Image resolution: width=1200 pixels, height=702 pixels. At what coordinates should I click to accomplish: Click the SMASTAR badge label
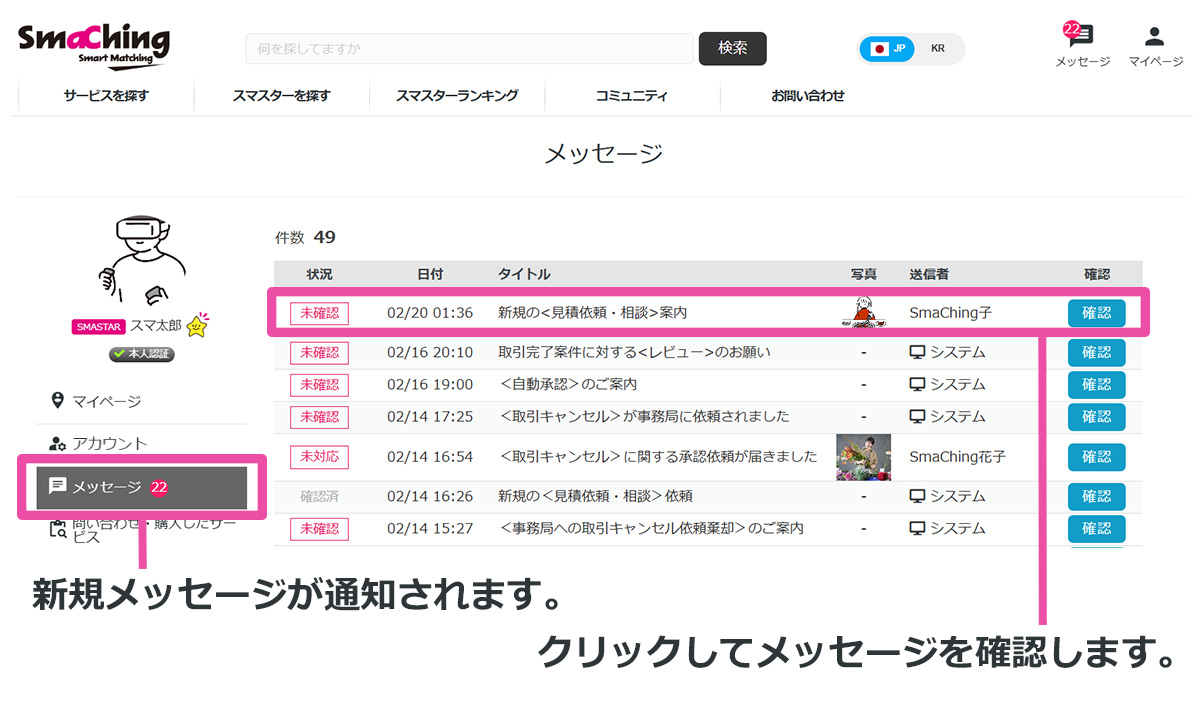[x=99, y=327]
